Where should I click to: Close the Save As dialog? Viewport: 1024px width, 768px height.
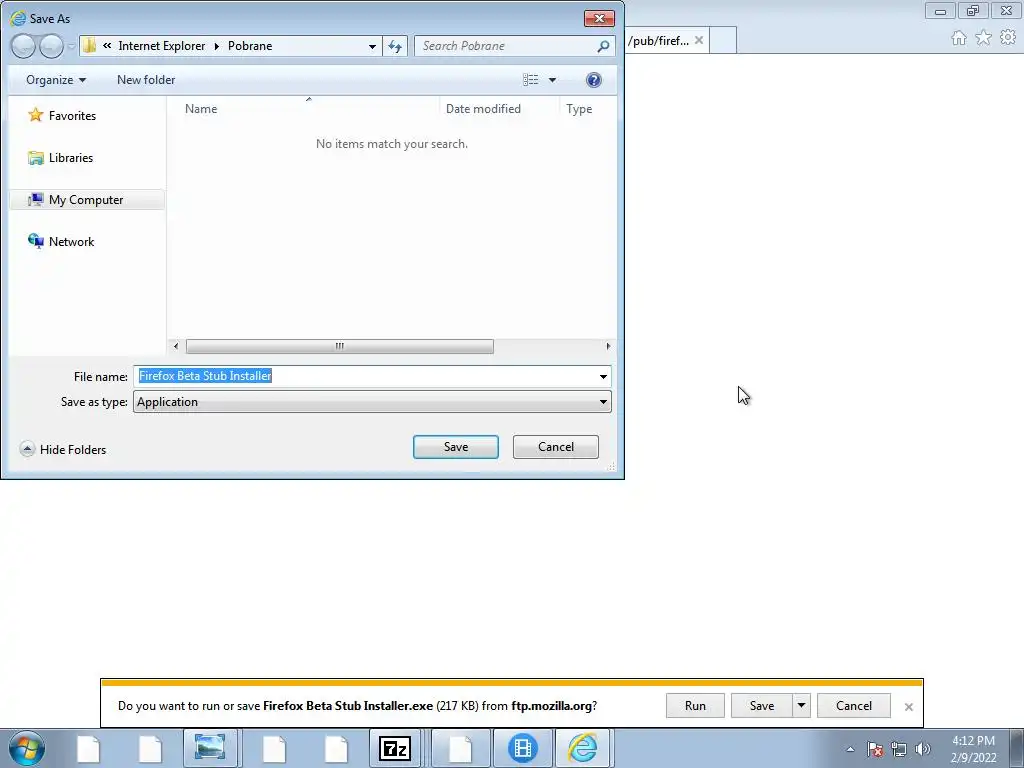599,18
